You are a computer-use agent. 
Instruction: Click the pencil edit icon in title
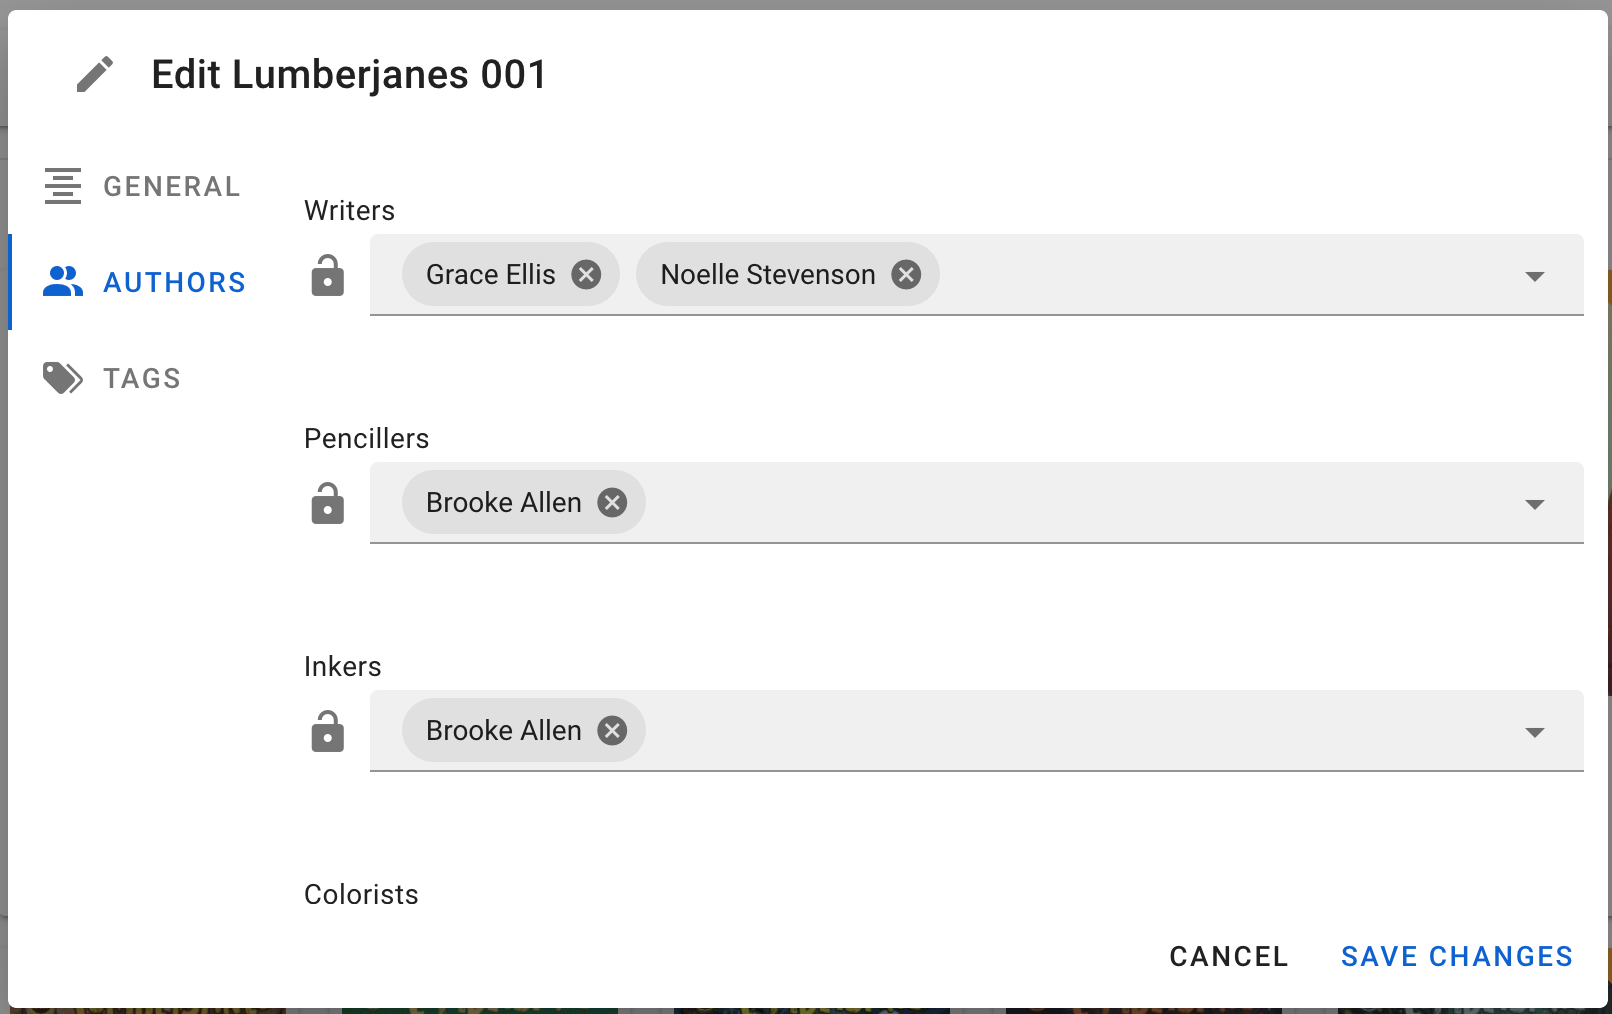tap(95, 75)
